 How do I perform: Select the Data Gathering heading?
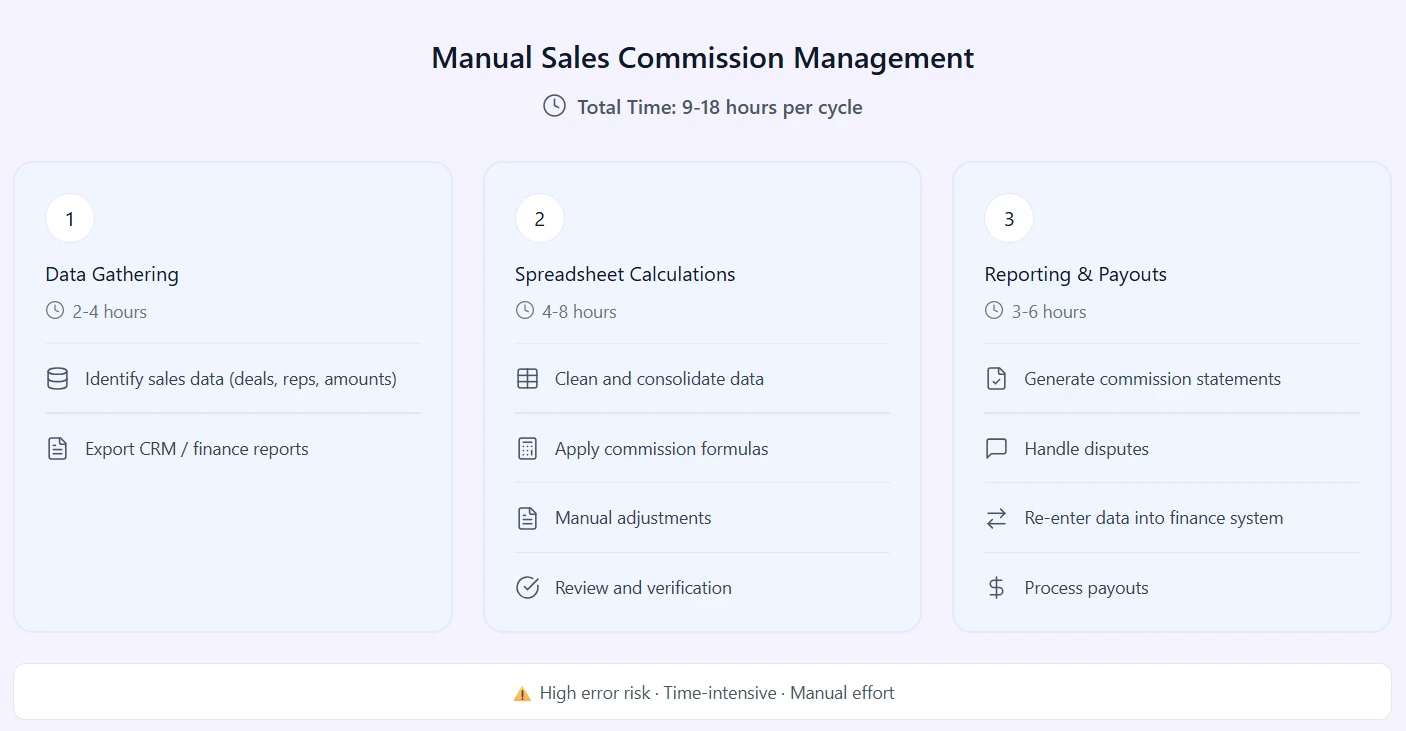(x=112, y=274)
